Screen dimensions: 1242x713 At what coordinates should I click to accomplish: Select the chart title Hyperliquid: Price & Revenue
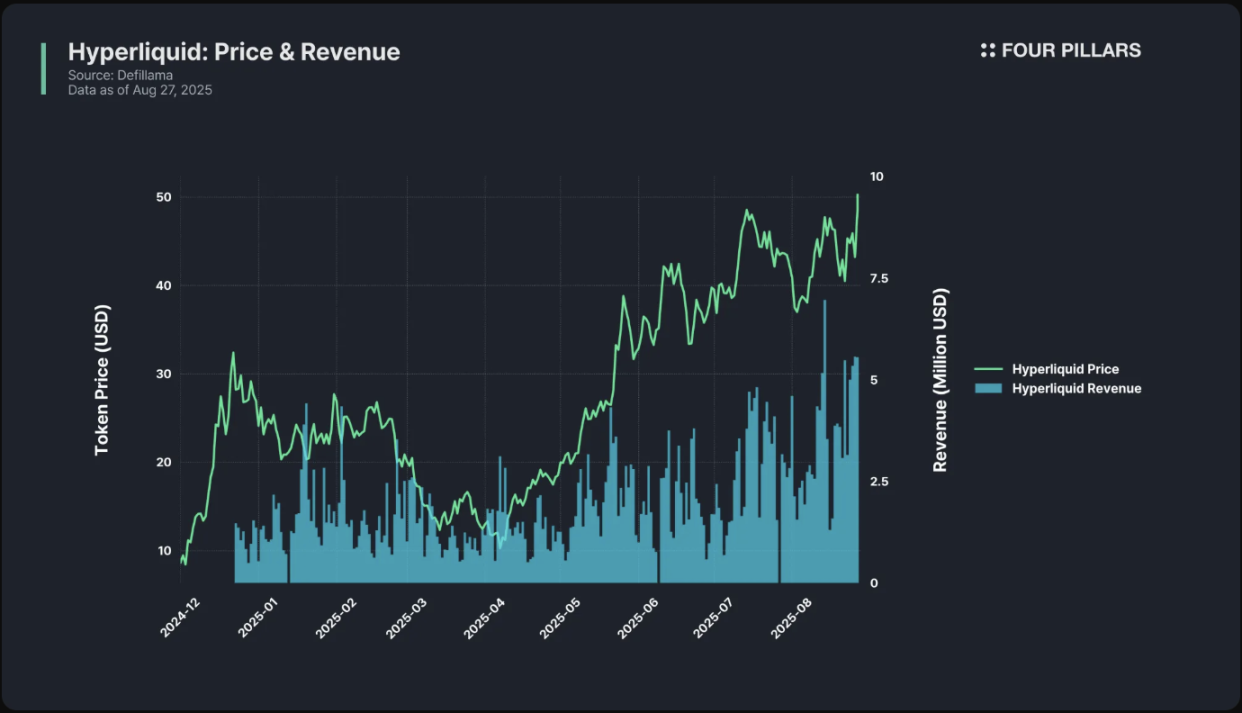[x=234, y=52]
